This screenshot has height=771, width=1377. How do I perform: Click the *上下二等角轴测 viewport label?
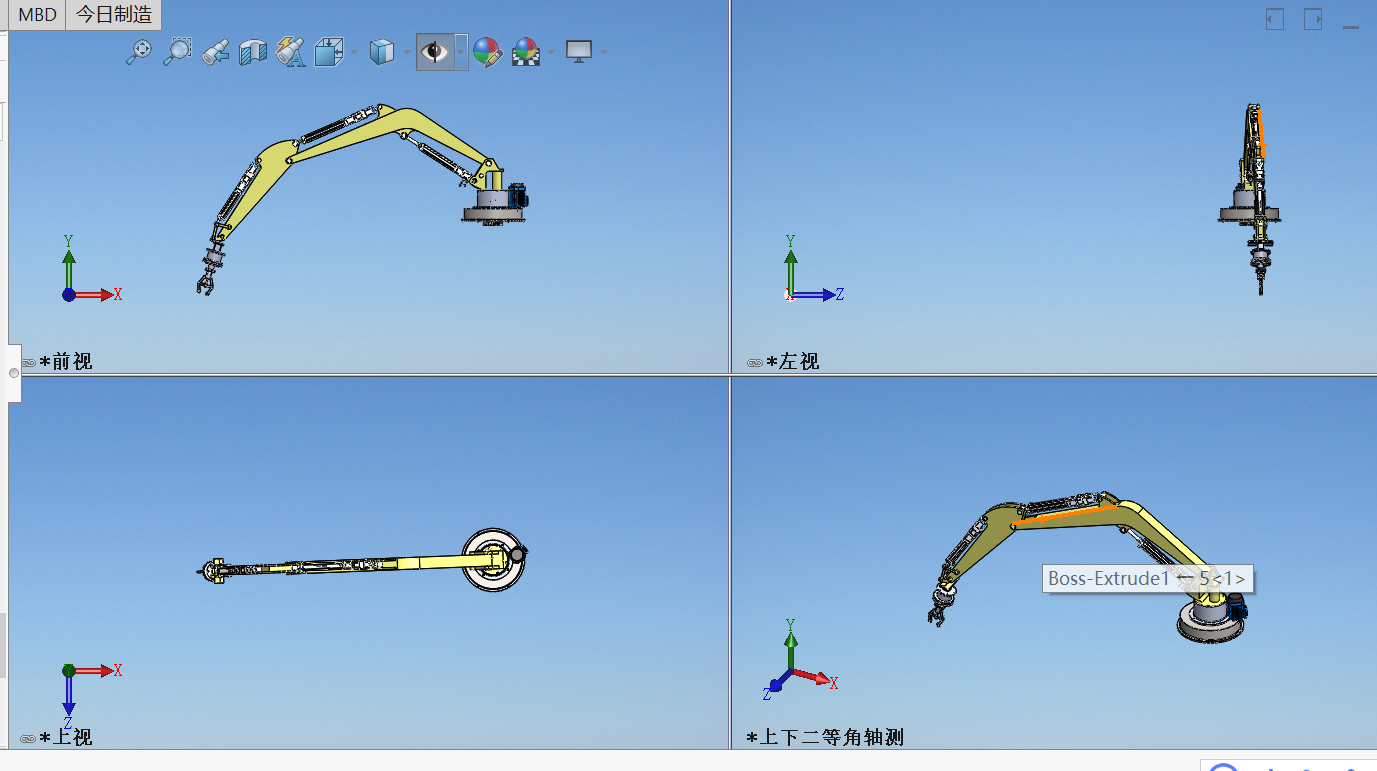coord(825,738)
